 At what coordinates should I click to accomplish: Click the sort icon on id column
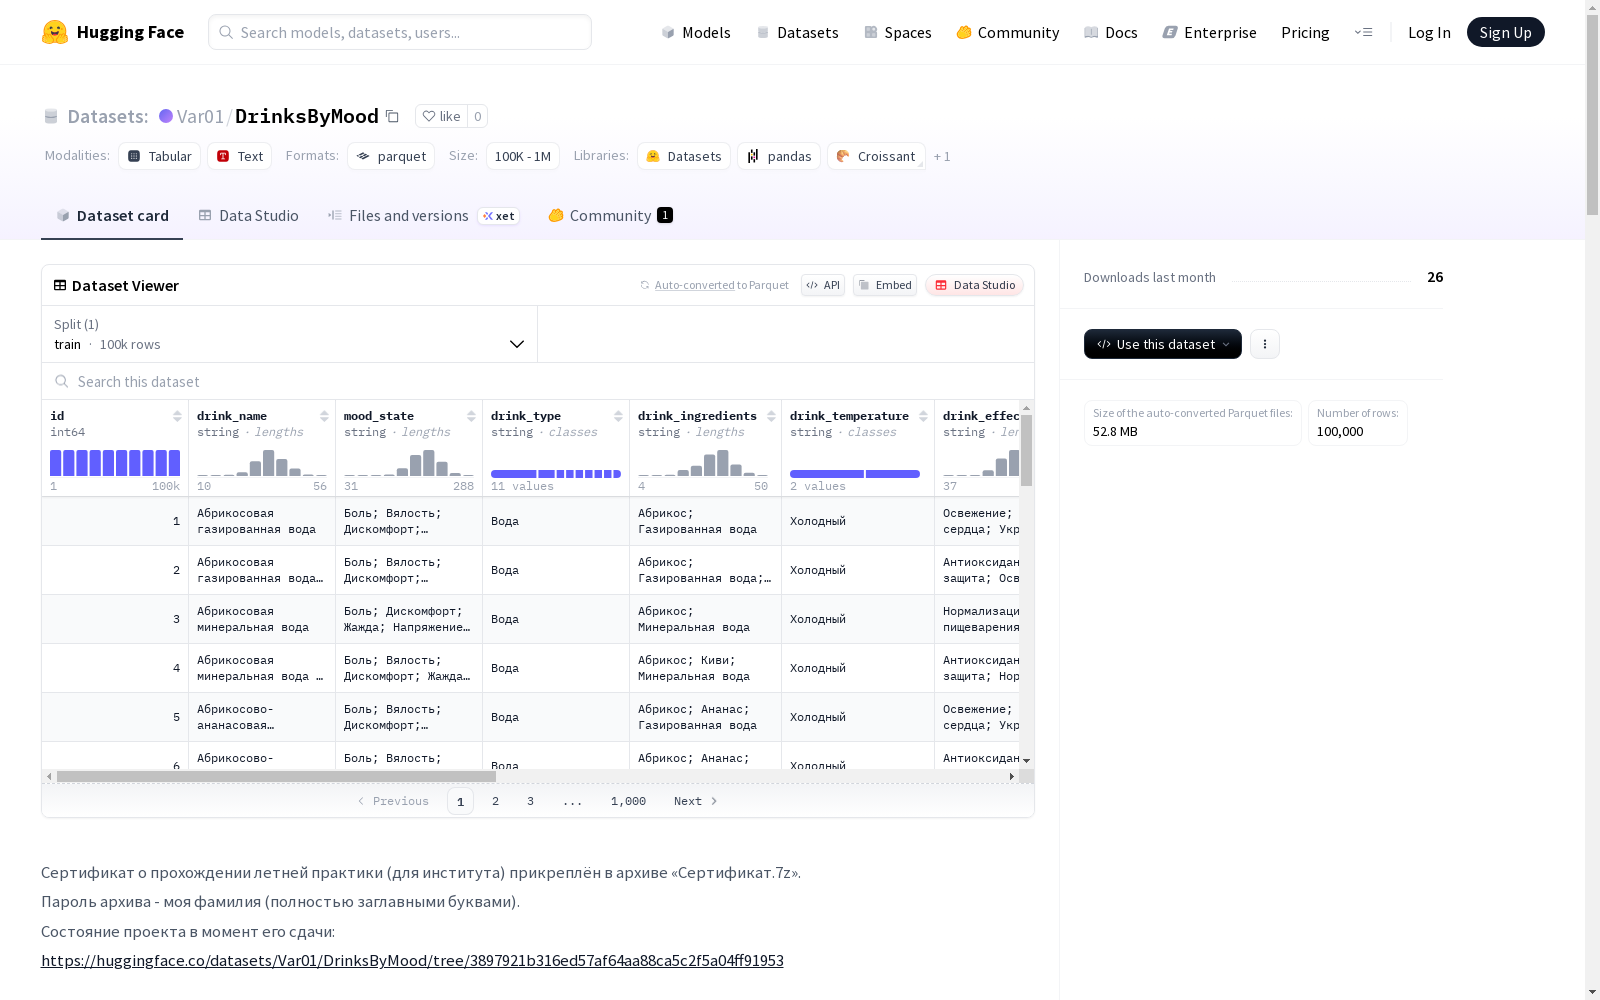[177, 416]
